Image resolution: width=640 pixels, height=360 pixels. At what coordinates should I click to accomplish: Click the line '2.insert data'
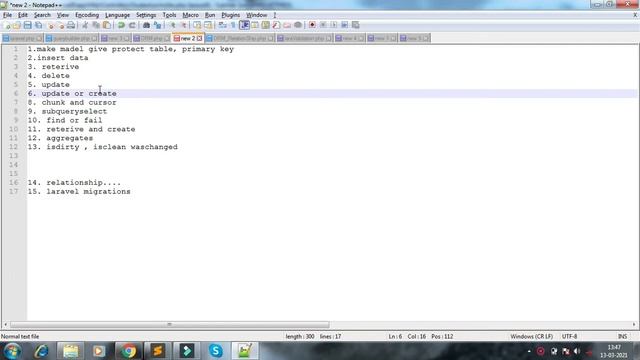point(58,58)
